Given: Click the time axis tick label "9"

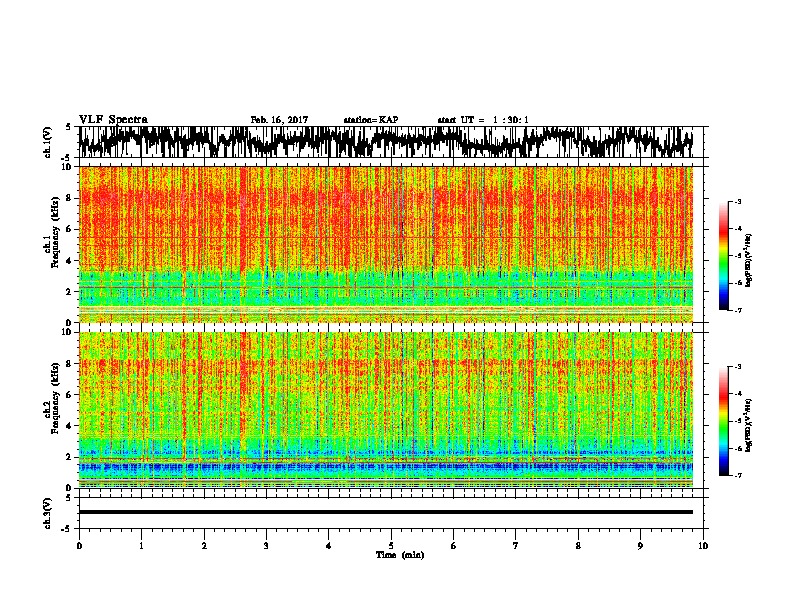Looking at the screenshot, I should pyautogui.click(x=640, y=546).
